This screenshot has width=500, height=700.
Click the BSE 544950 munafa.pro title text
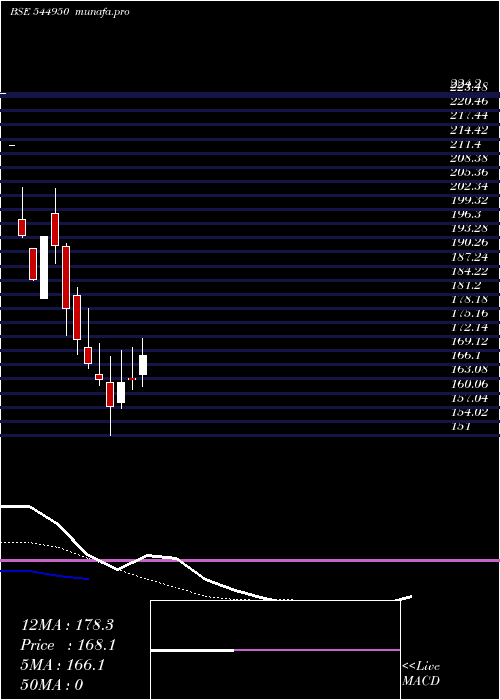(70, 12)
